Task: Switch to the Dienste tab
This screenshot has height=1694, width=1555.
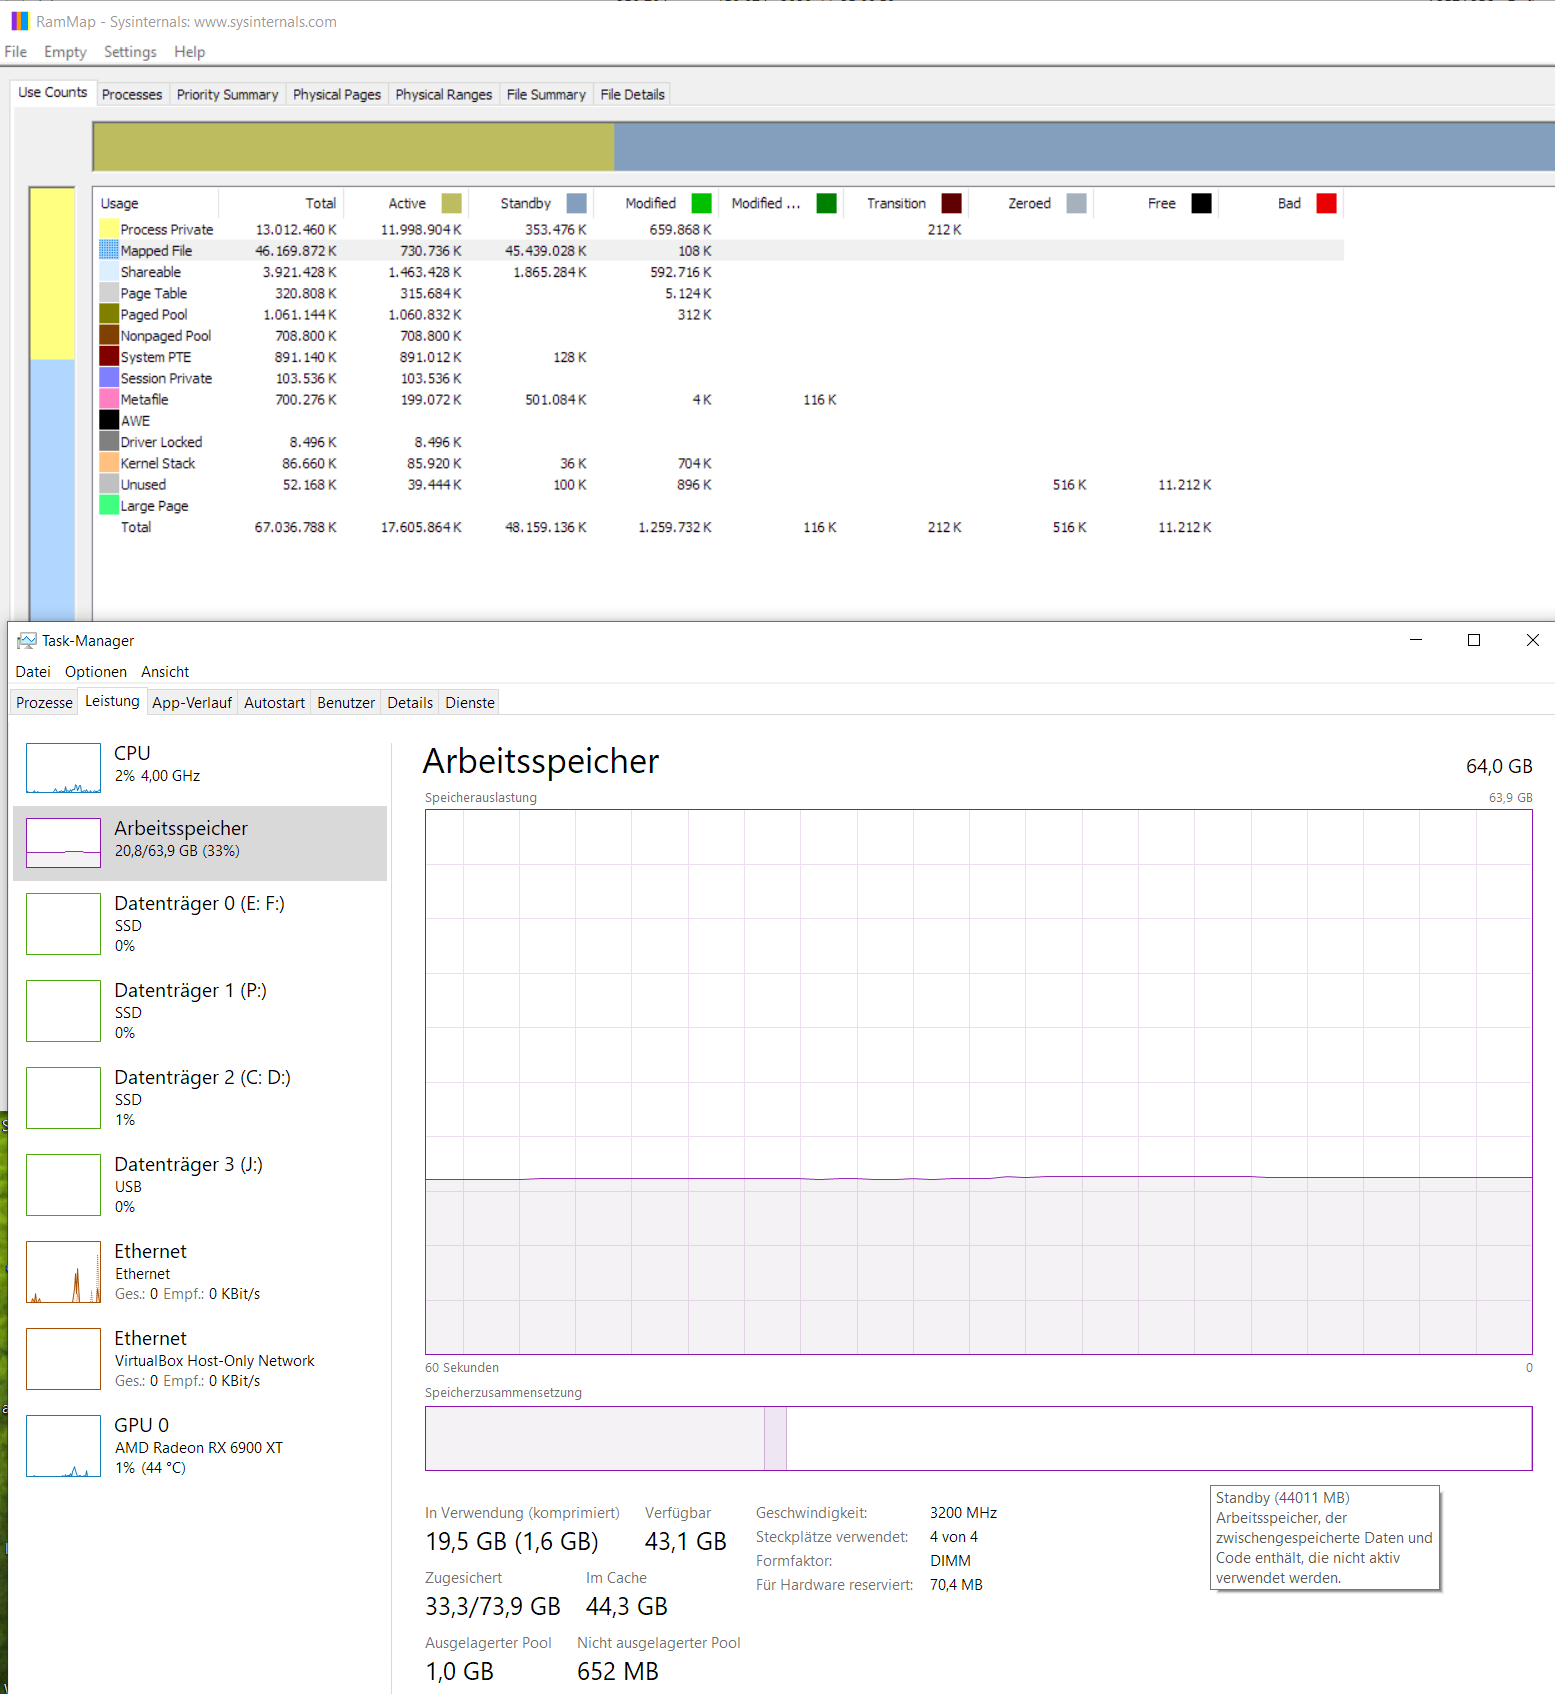Action: tap(470, 703)
